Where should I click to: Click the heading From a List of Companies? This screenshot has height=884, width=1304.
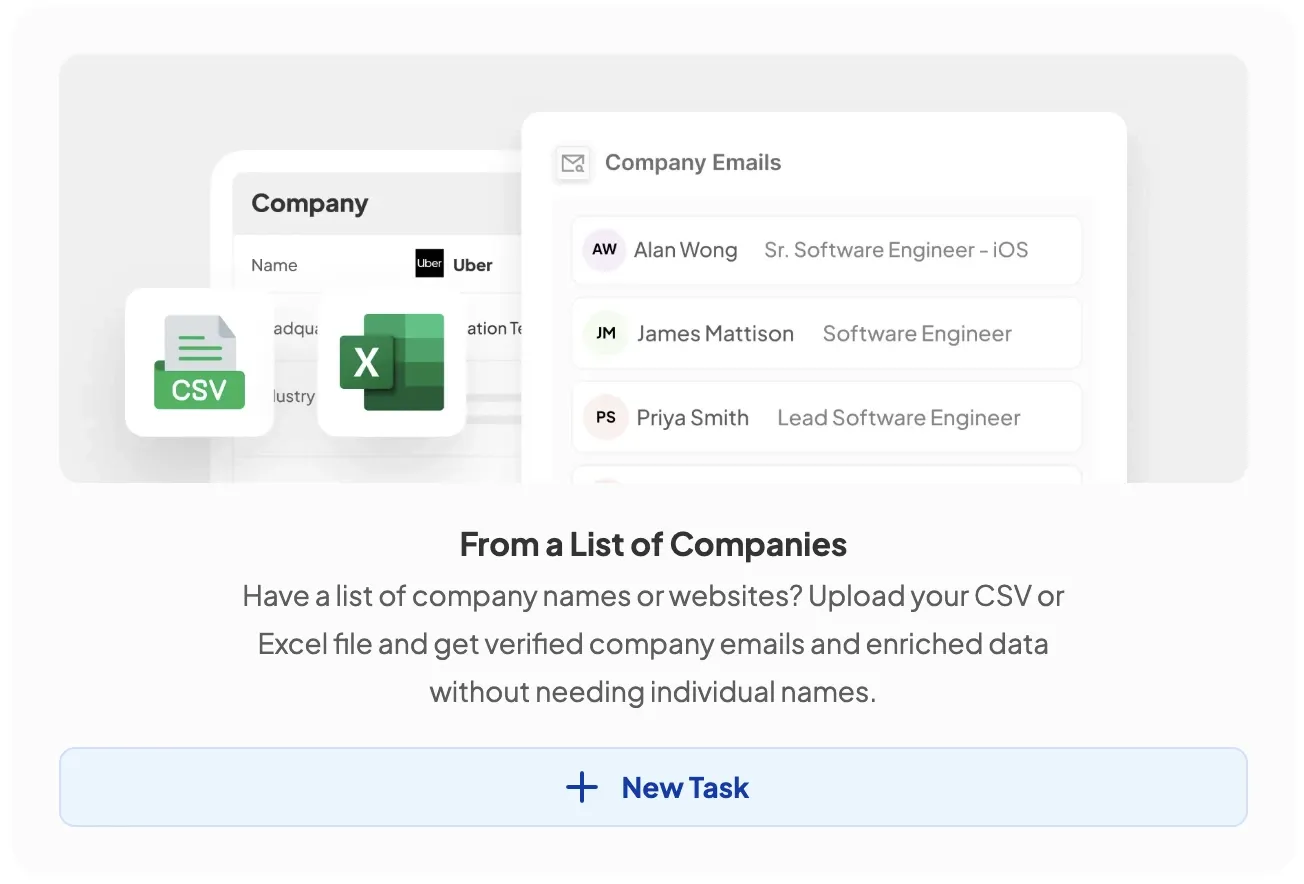[652, 544]
